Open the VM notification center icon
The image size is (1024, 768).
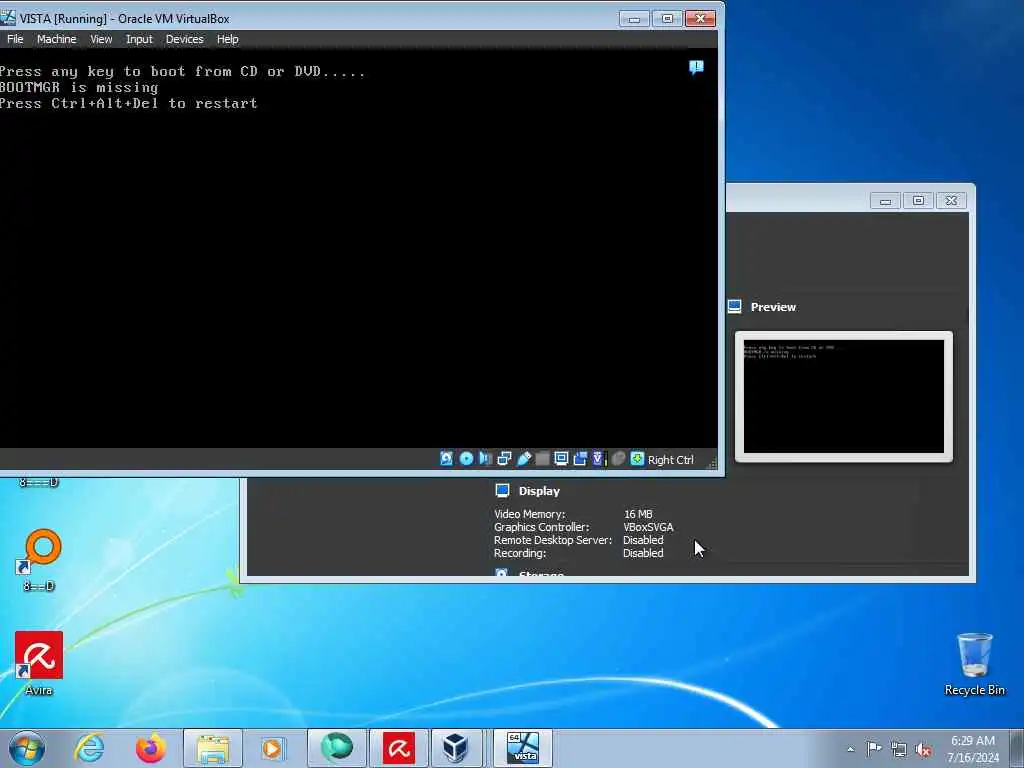(x=696, y=67)
